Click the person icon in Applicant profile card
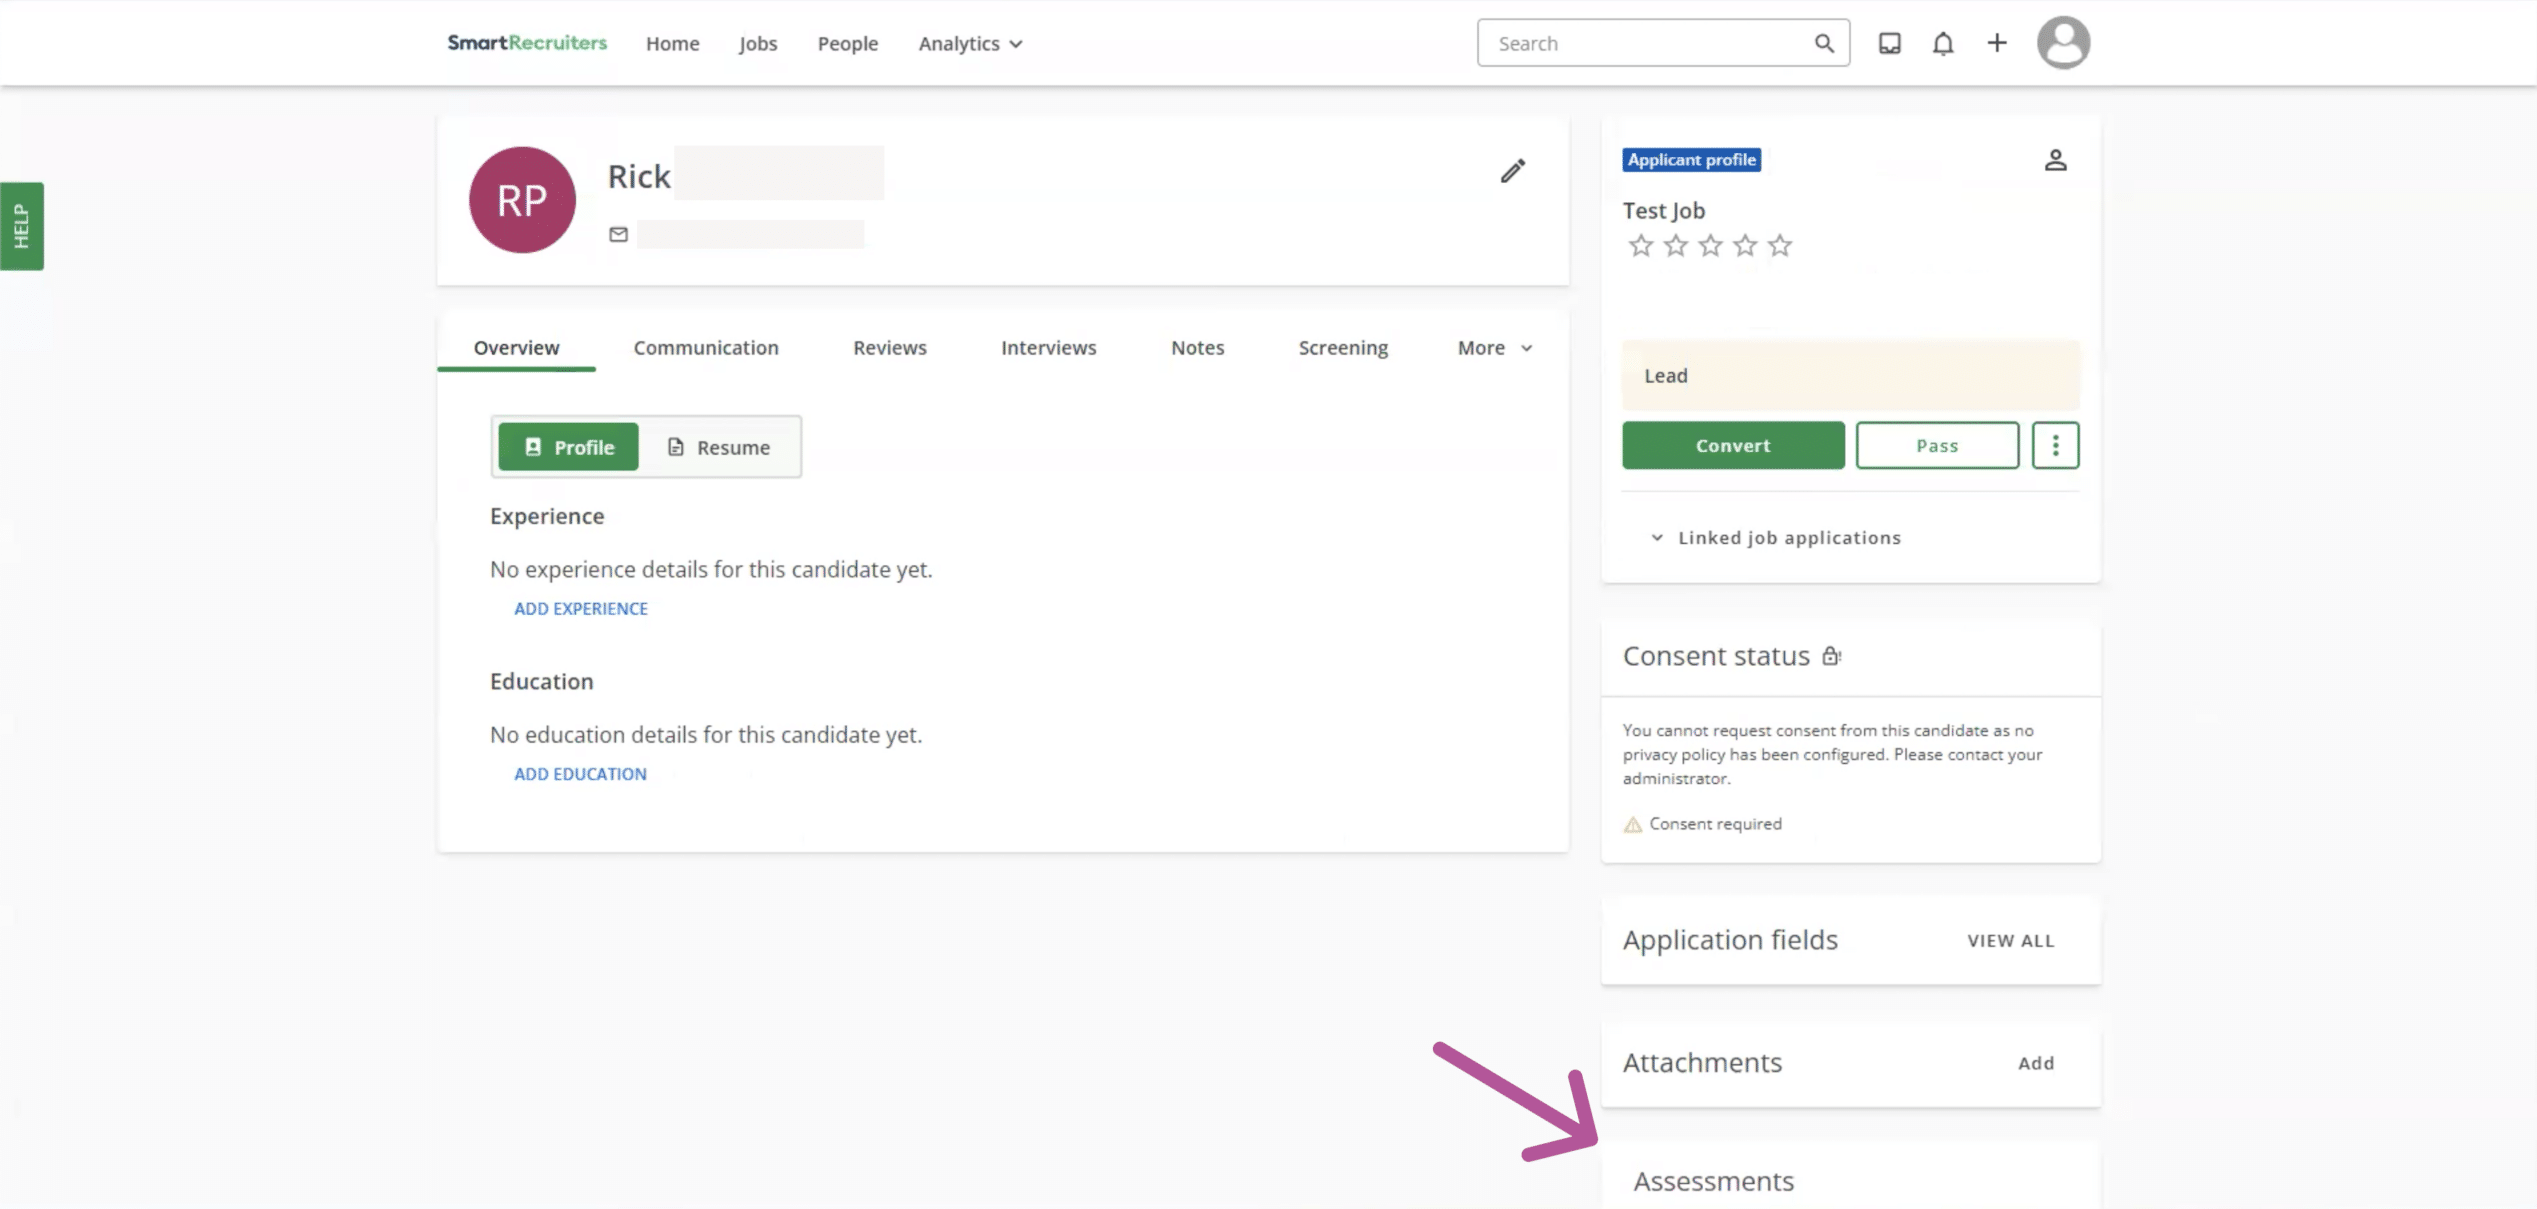Viewport: 2537px width, 1209px height. point(2055,160)
